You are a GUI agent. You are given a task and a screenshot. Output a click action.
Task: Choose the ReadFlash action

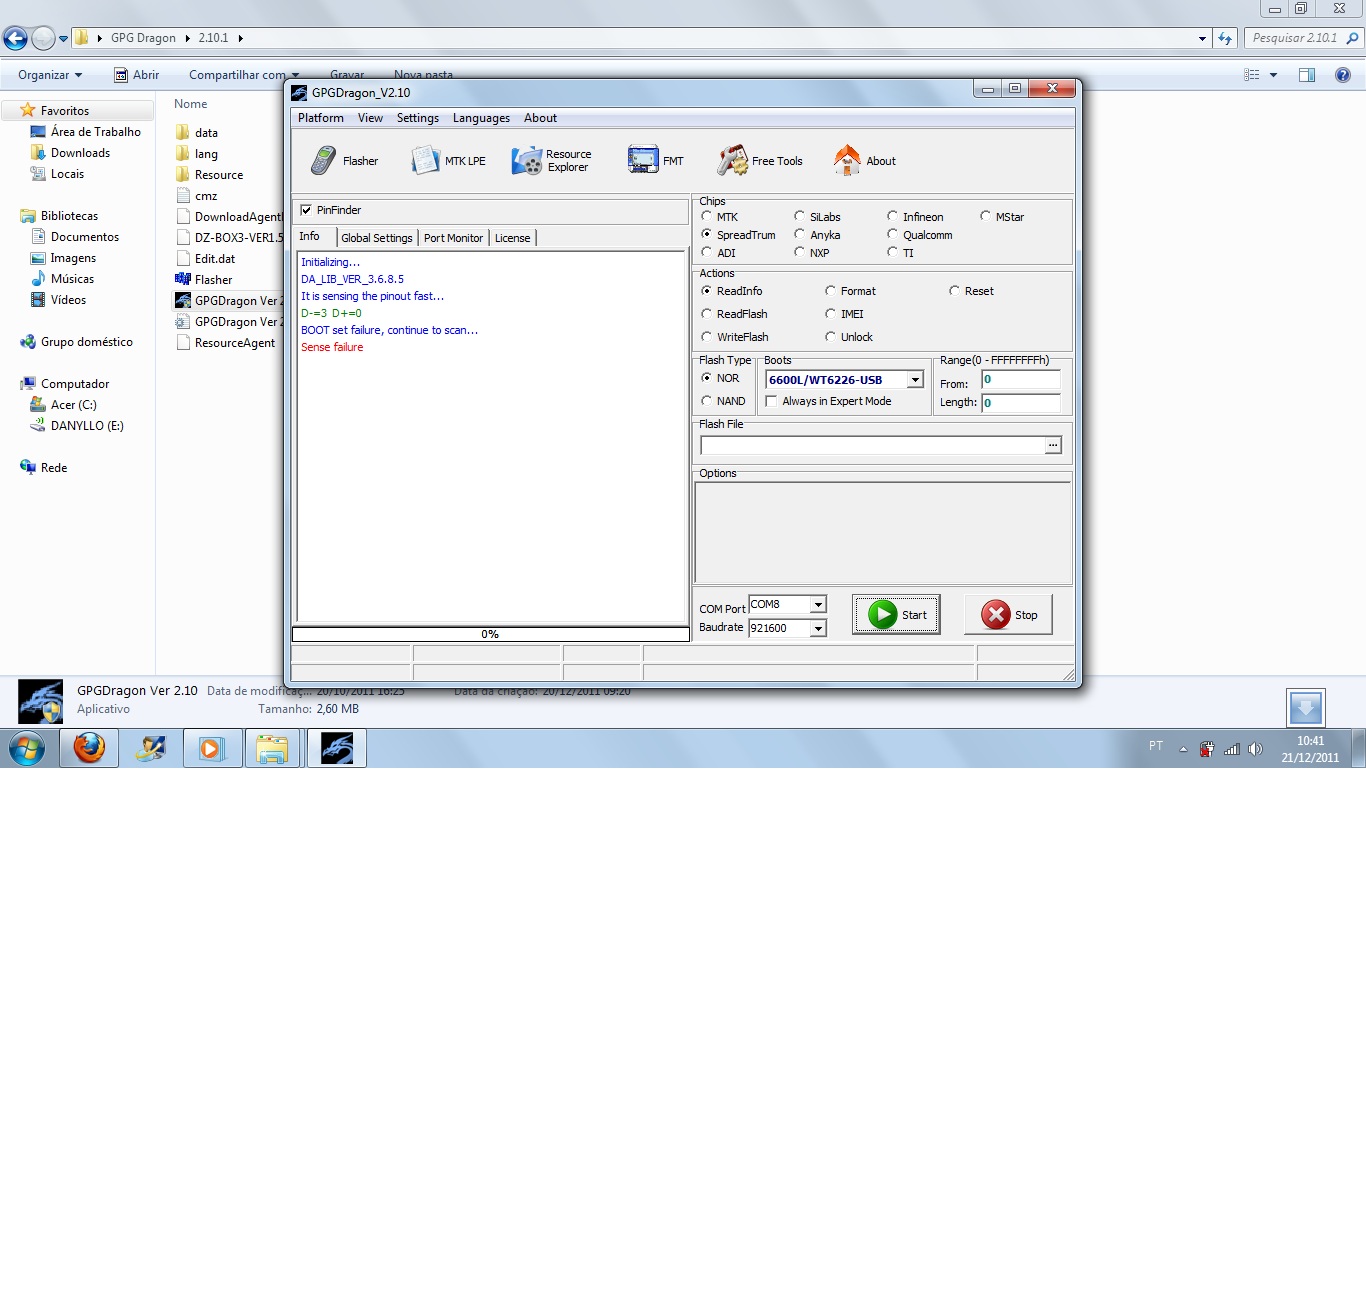707,314
